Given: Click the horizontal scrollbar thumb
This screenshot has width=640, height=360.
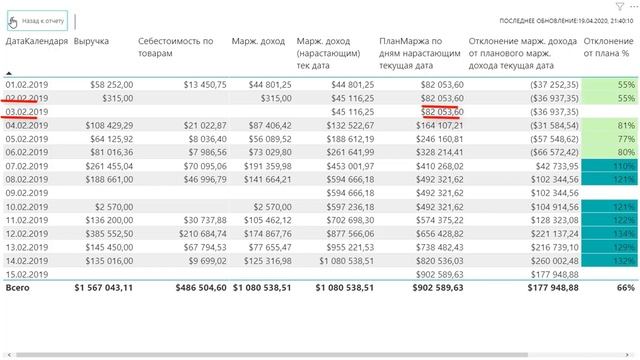Looking at the screenshot, I should click(x=271, y=355).
